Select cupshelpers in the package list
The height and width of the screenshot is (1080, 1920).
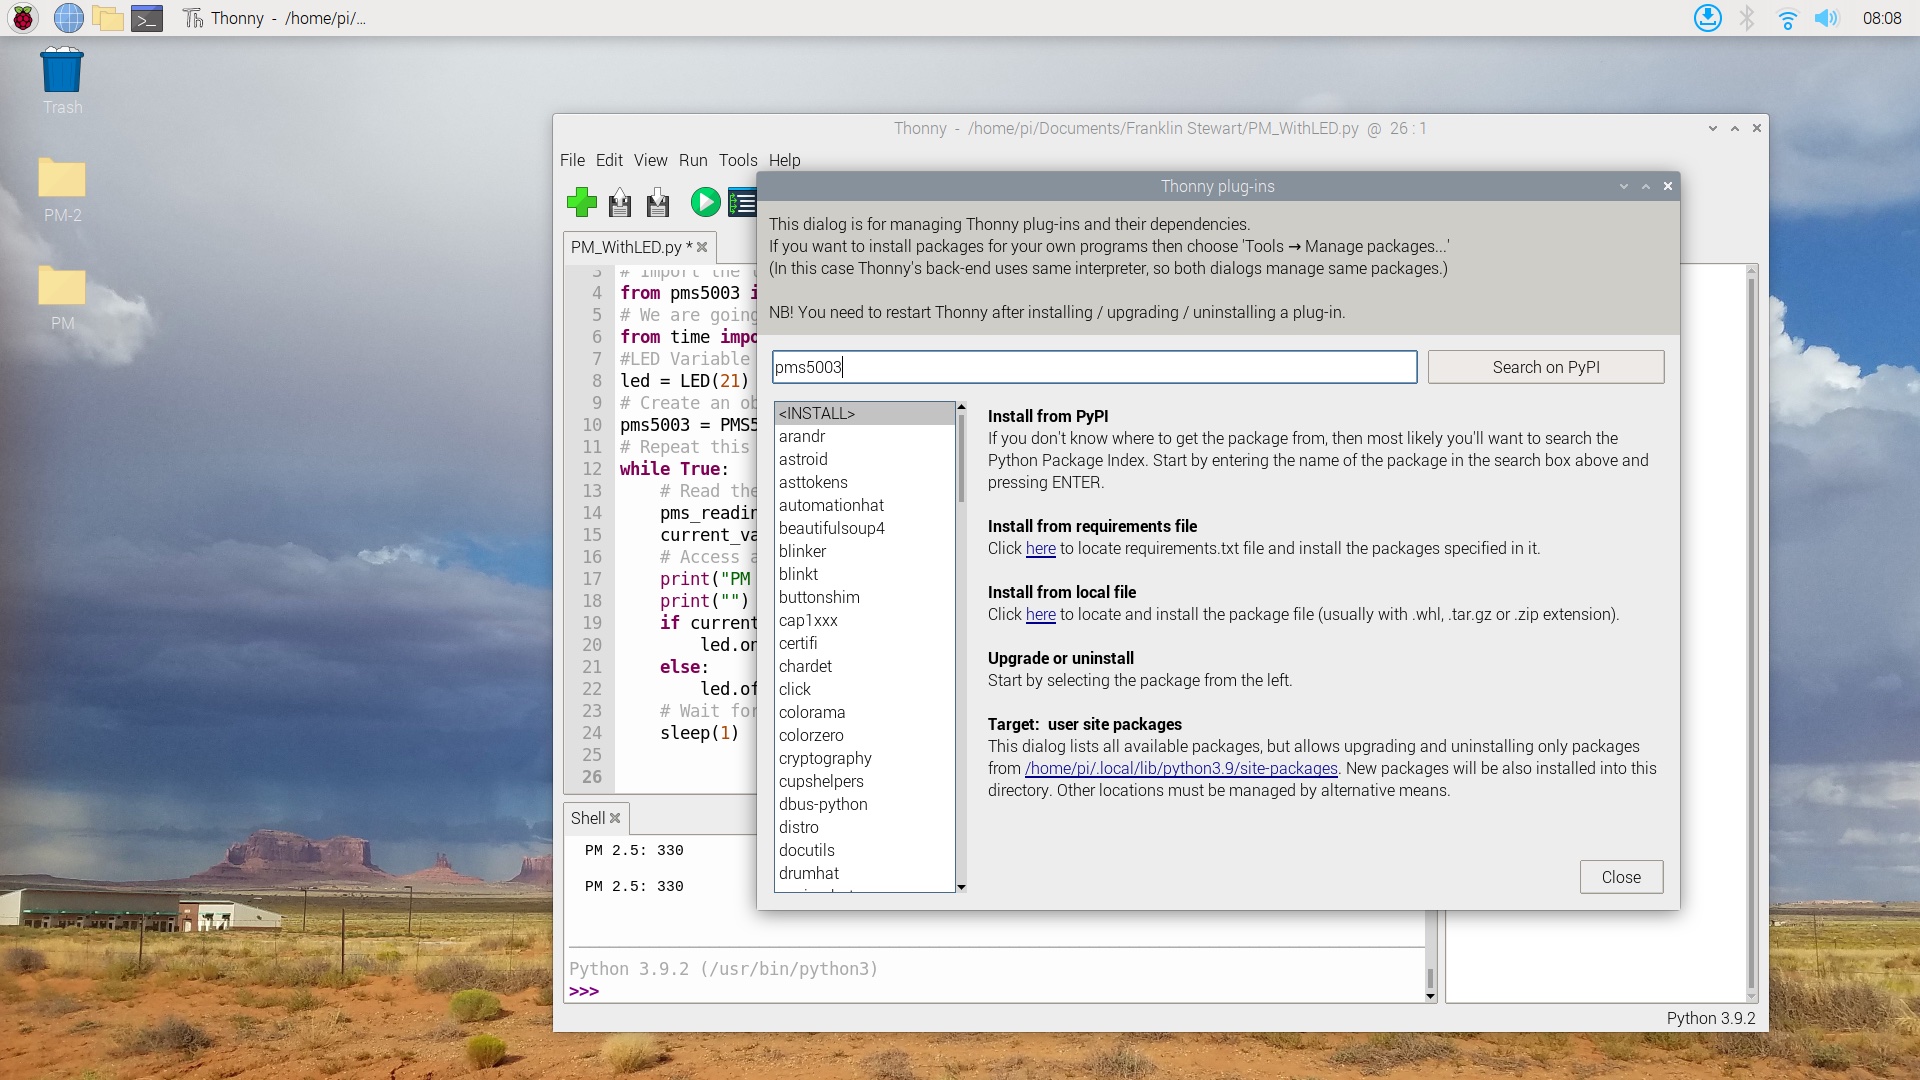[x=865, y=781]
